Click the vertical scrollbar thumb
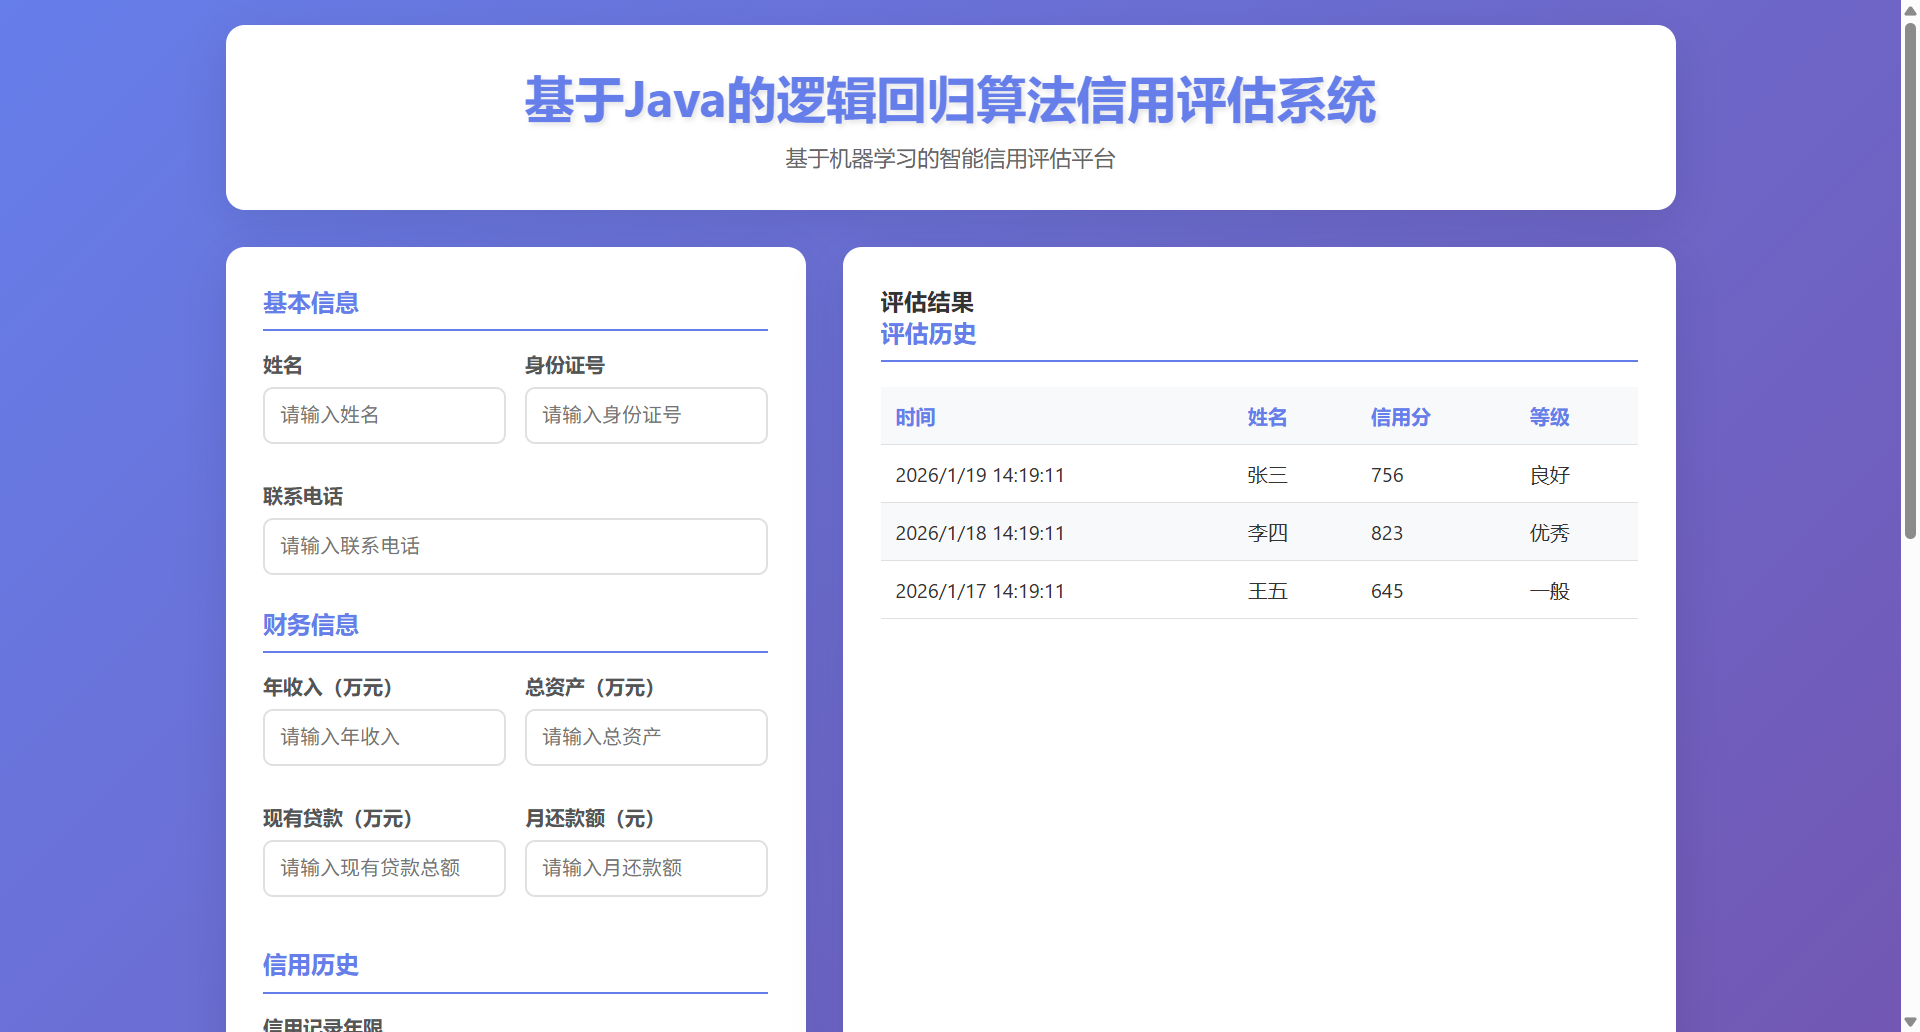Viewport: 1920px width, 1032px height. 1910,280
